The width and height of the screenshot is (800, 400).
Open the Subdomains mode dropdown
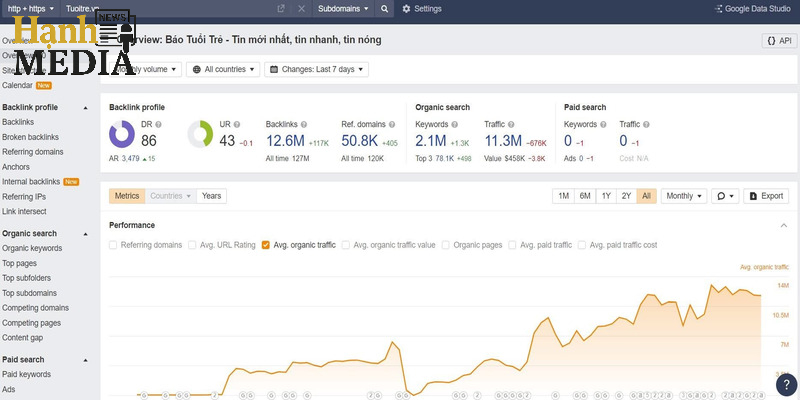[x=343, y=9]
